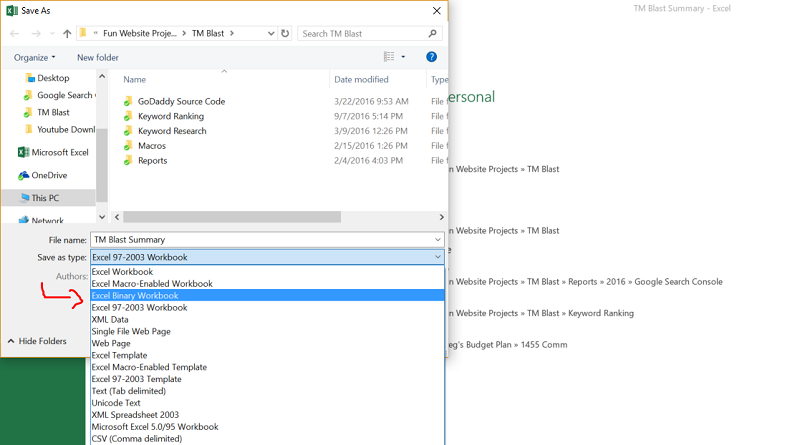Go forward using the forward arrow

tap(36, 34)
